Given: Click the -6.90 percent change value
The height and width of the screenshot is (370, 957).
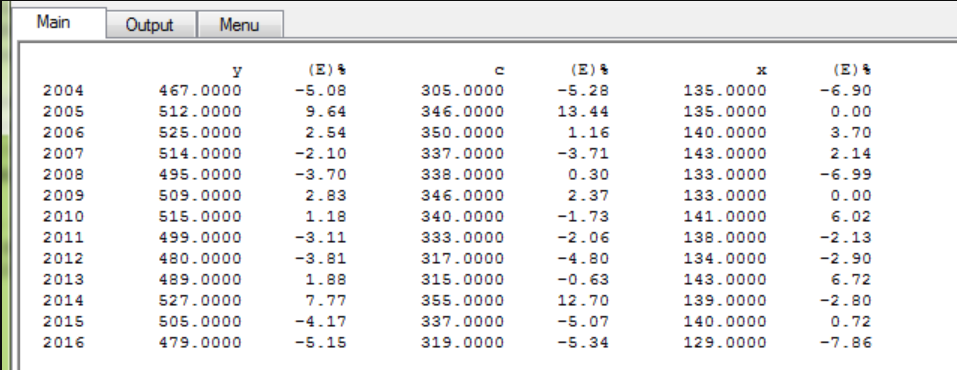Looking at the screenshot, I should pos(845,91).
